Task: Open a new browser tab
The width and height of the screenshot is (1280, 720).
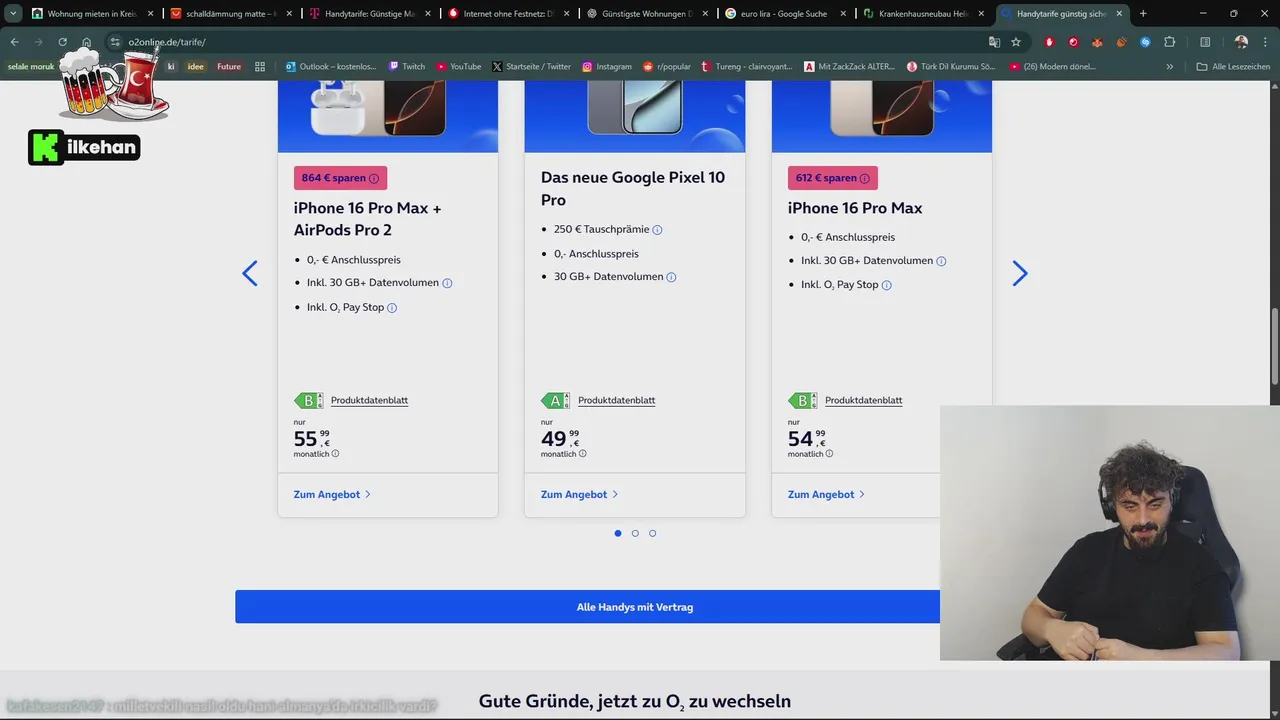Action: click(x=1143, y=14)
